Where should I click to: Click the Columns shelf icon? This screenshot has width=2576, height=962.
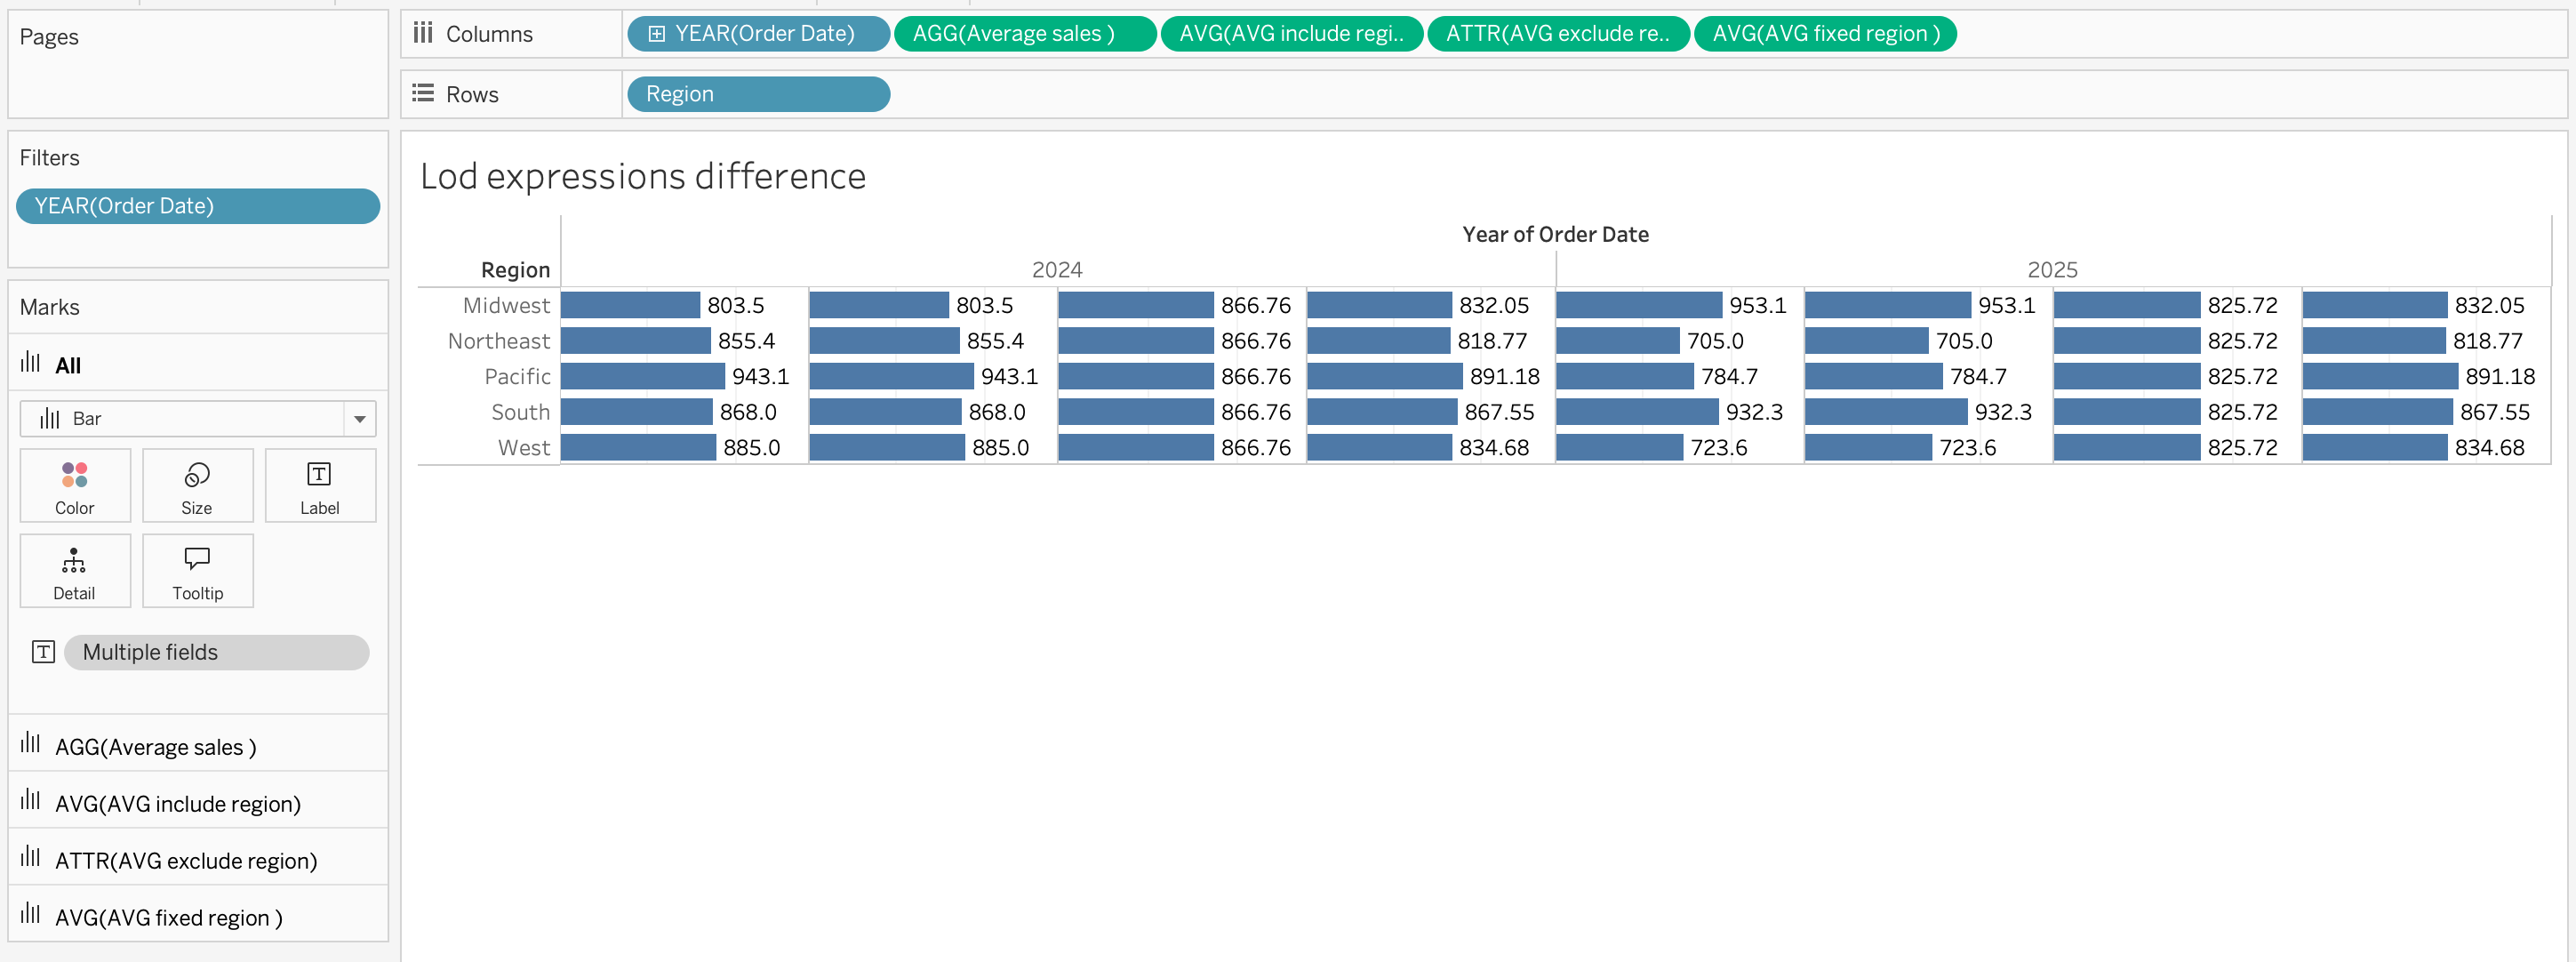(423, 34)
